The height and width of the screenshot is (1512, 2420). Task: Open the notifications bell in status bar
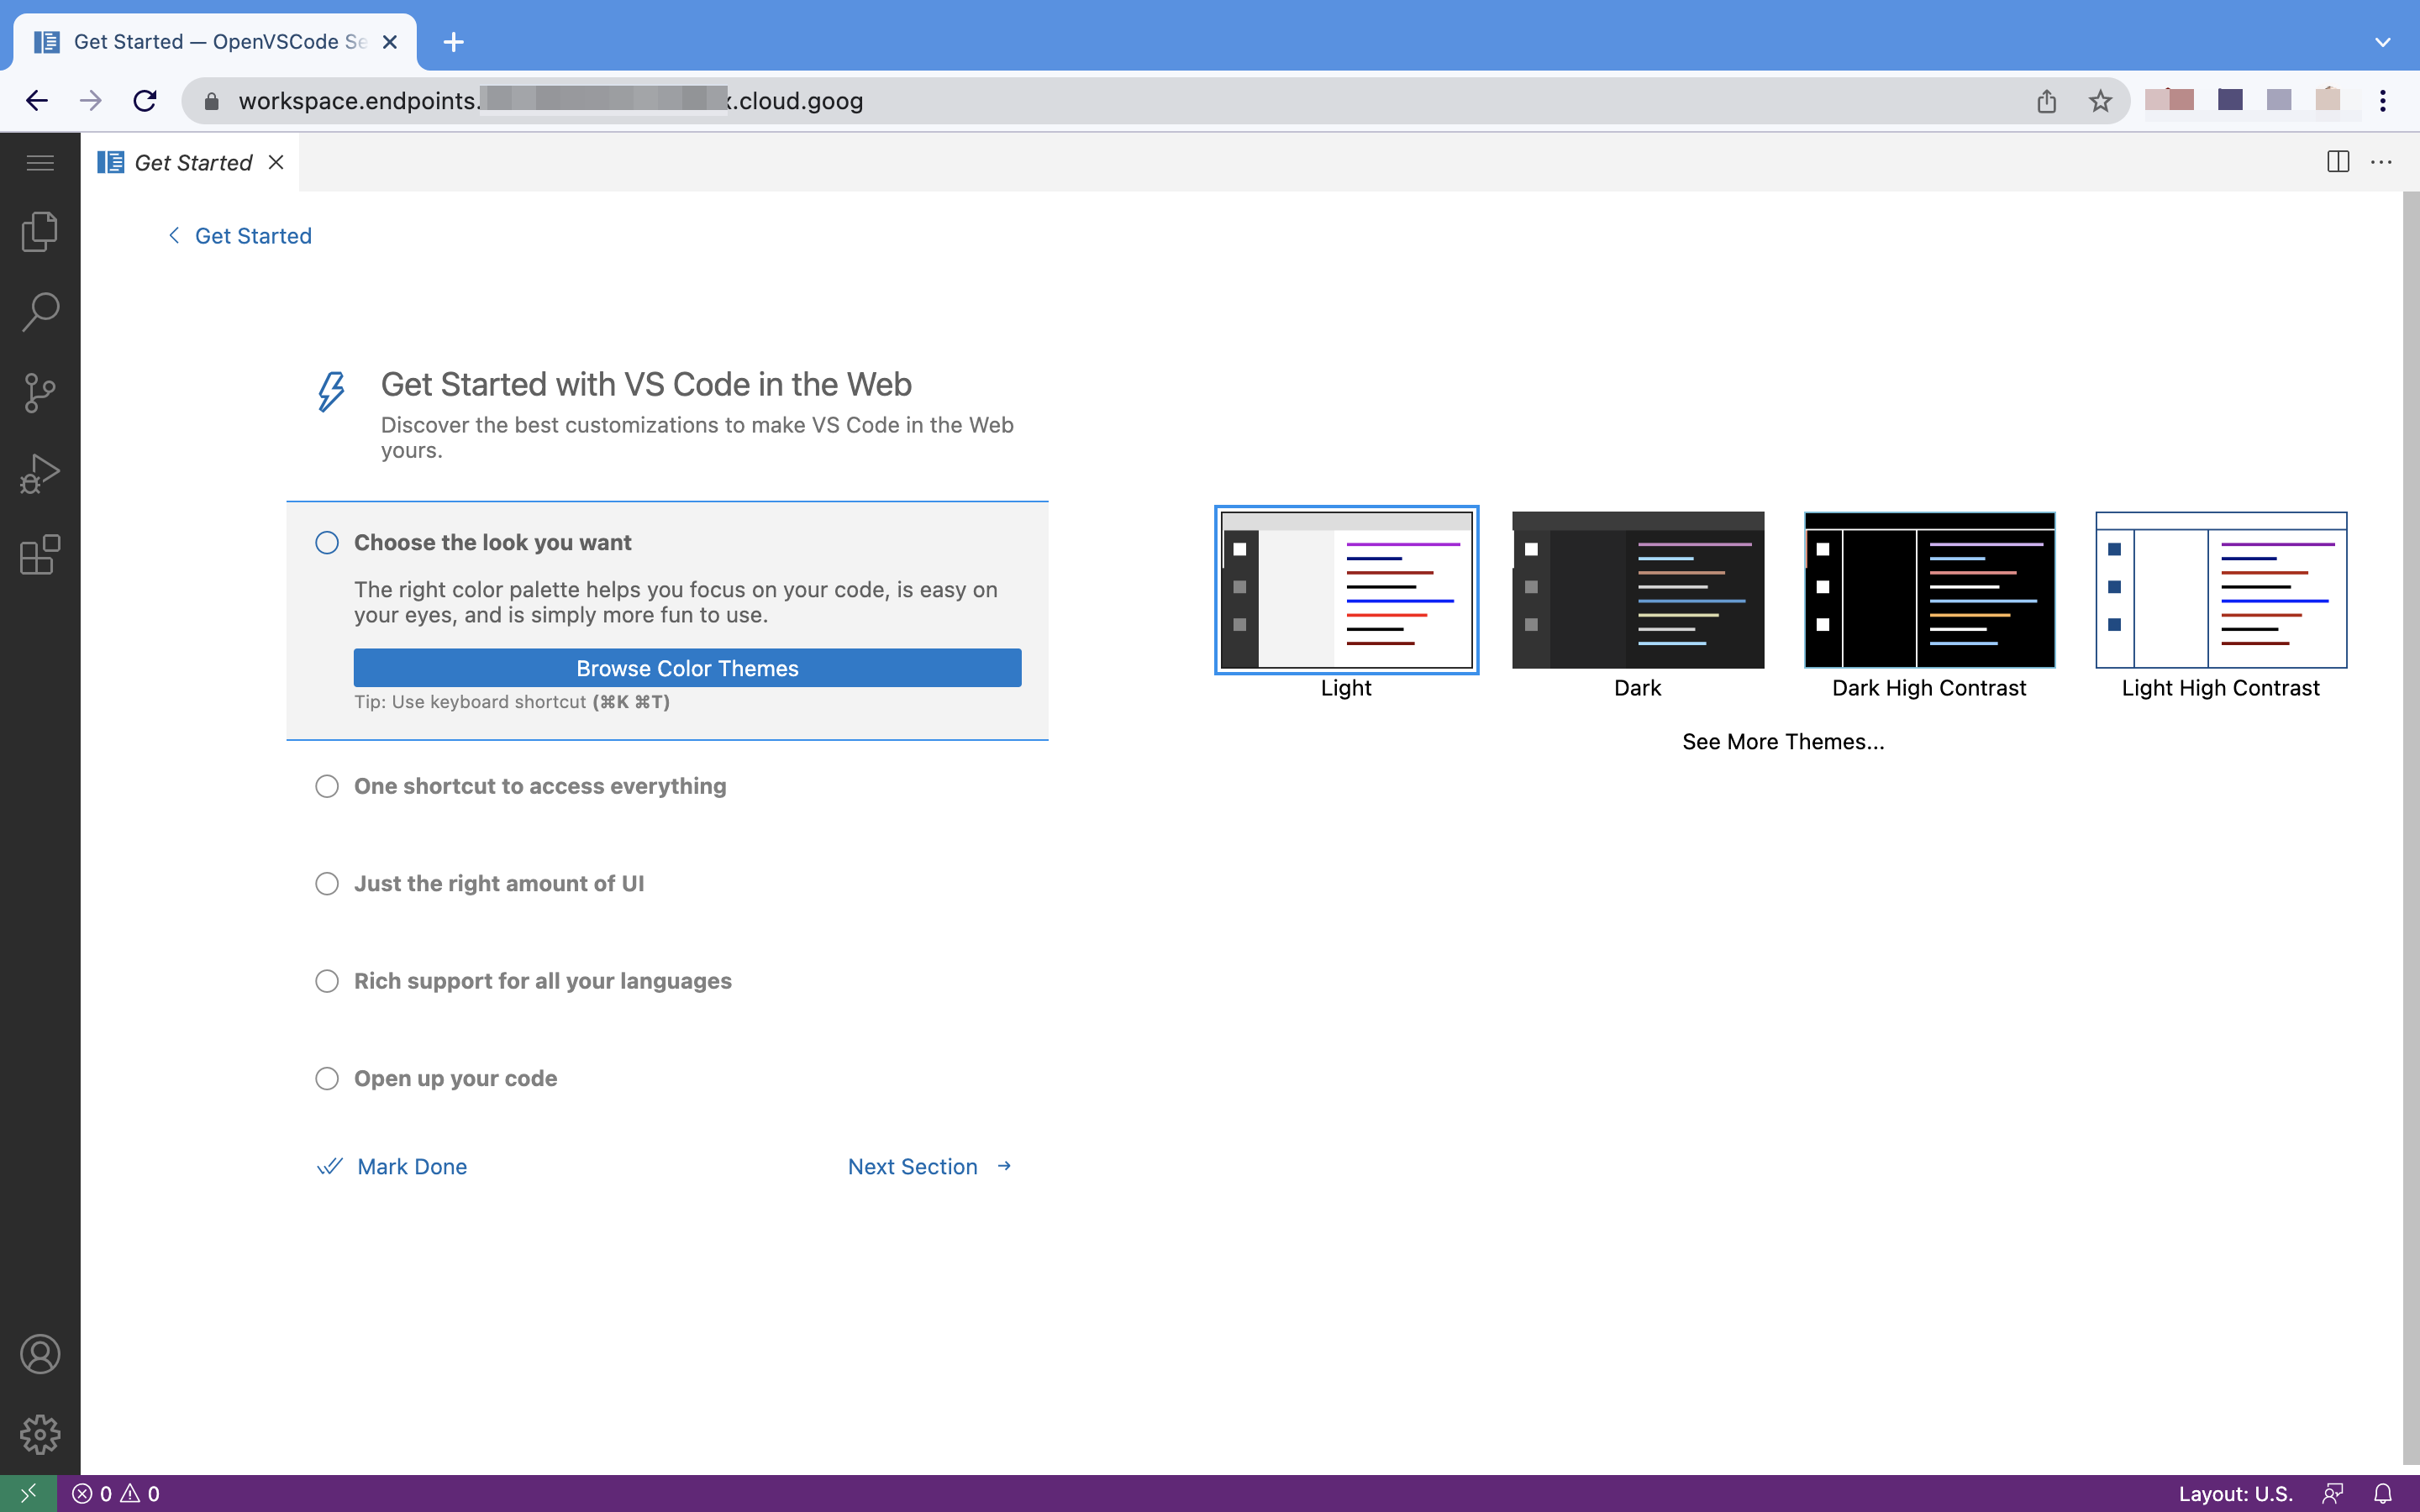pos(2383,1493)
